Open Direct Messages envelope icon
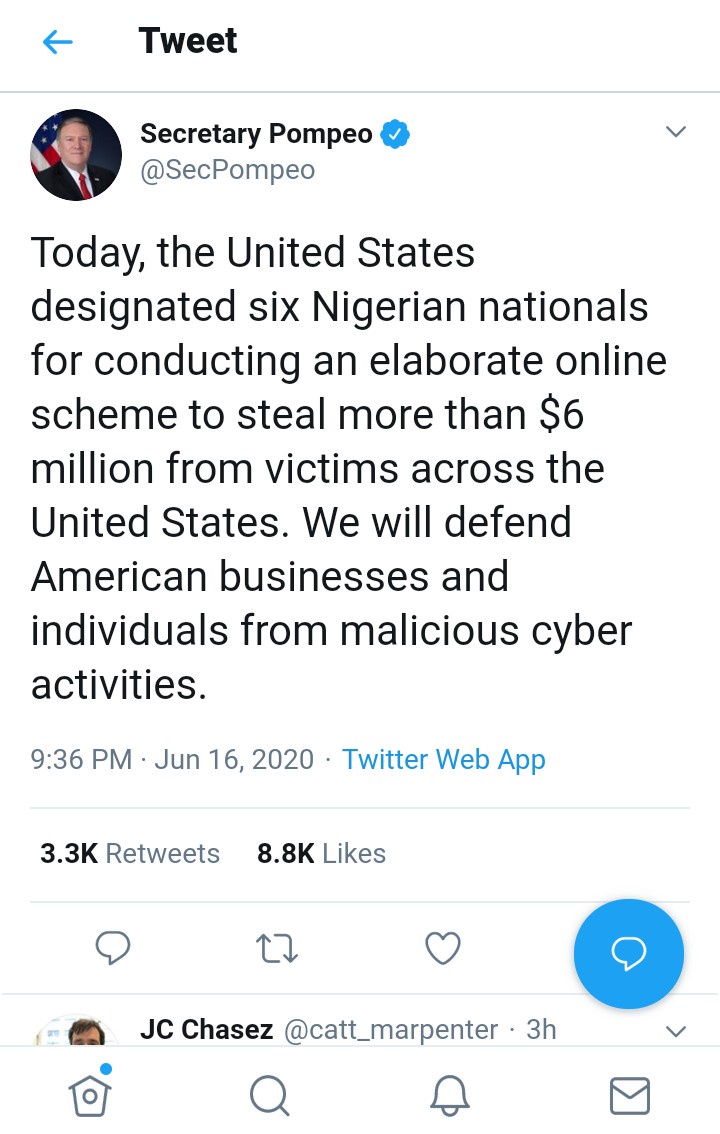The image size is (720, 1134). (629, 1095)
